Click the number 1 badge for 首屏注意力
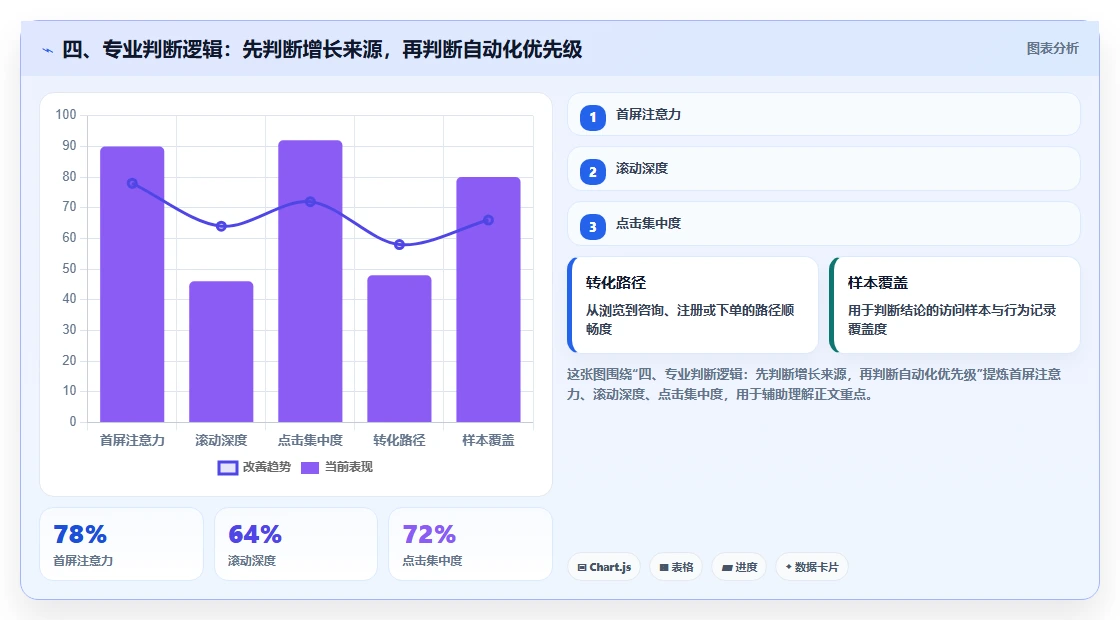 (592, 117)
